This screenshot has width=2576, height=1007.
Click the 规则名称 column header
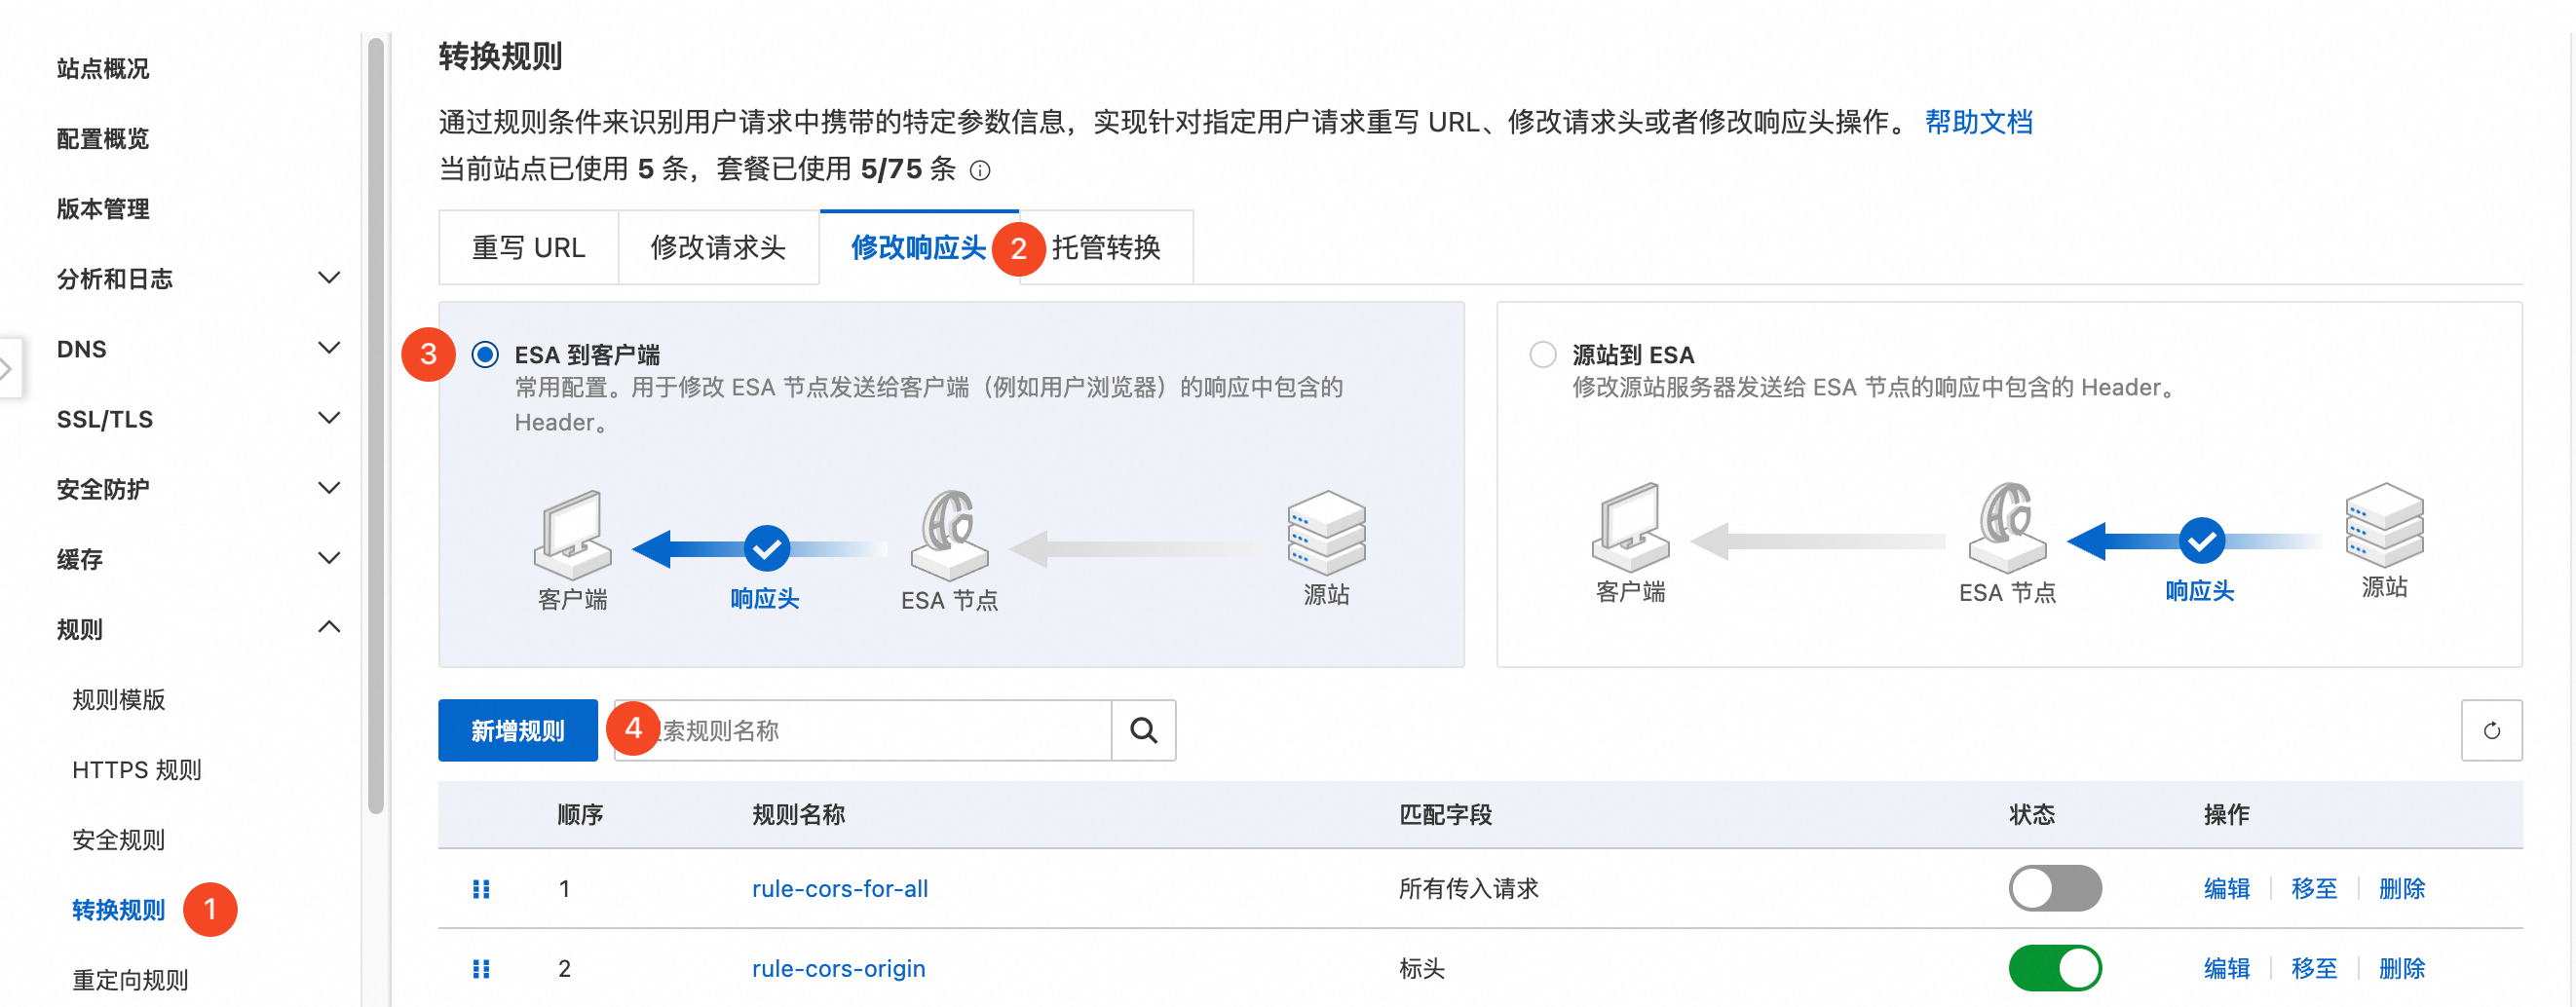(x=799, y=814)
